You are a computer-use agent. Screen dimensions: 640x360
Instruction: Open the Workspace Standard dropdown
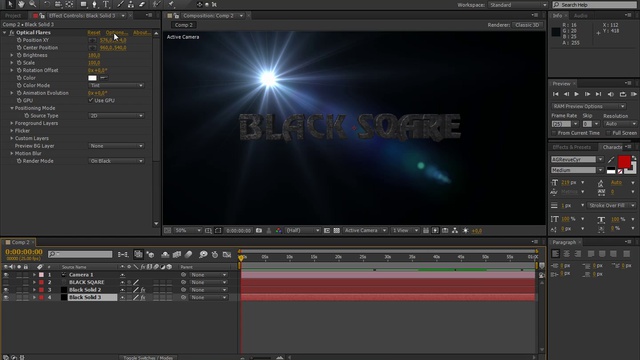click(518, 5)
